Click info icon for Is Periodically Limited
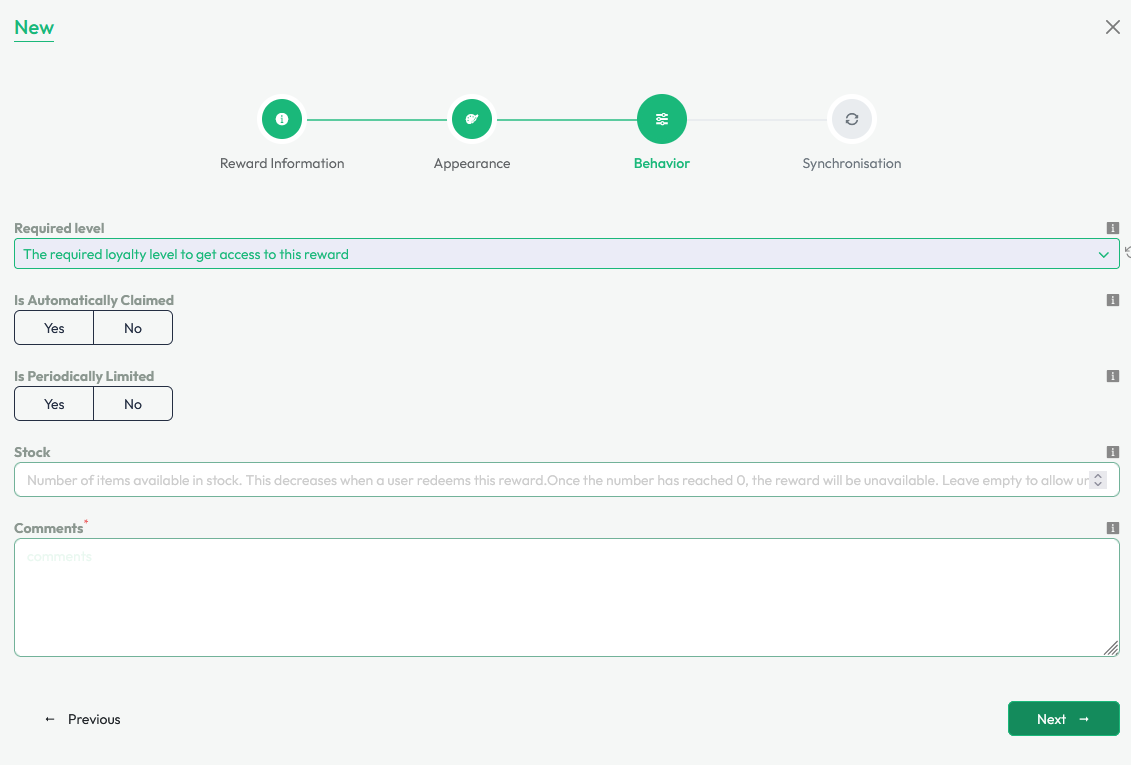The height and width of the screenshot is (765, 1131). [x=1112, y=376]
